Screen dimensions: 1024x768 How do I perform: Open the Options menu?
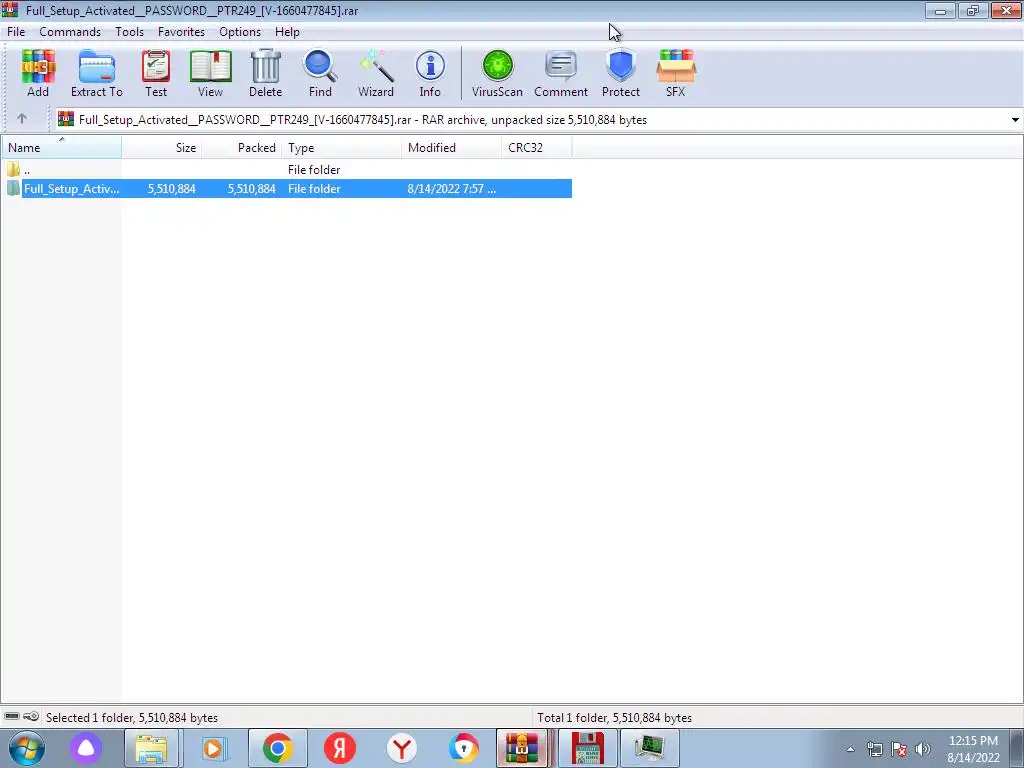coord(240,32)
